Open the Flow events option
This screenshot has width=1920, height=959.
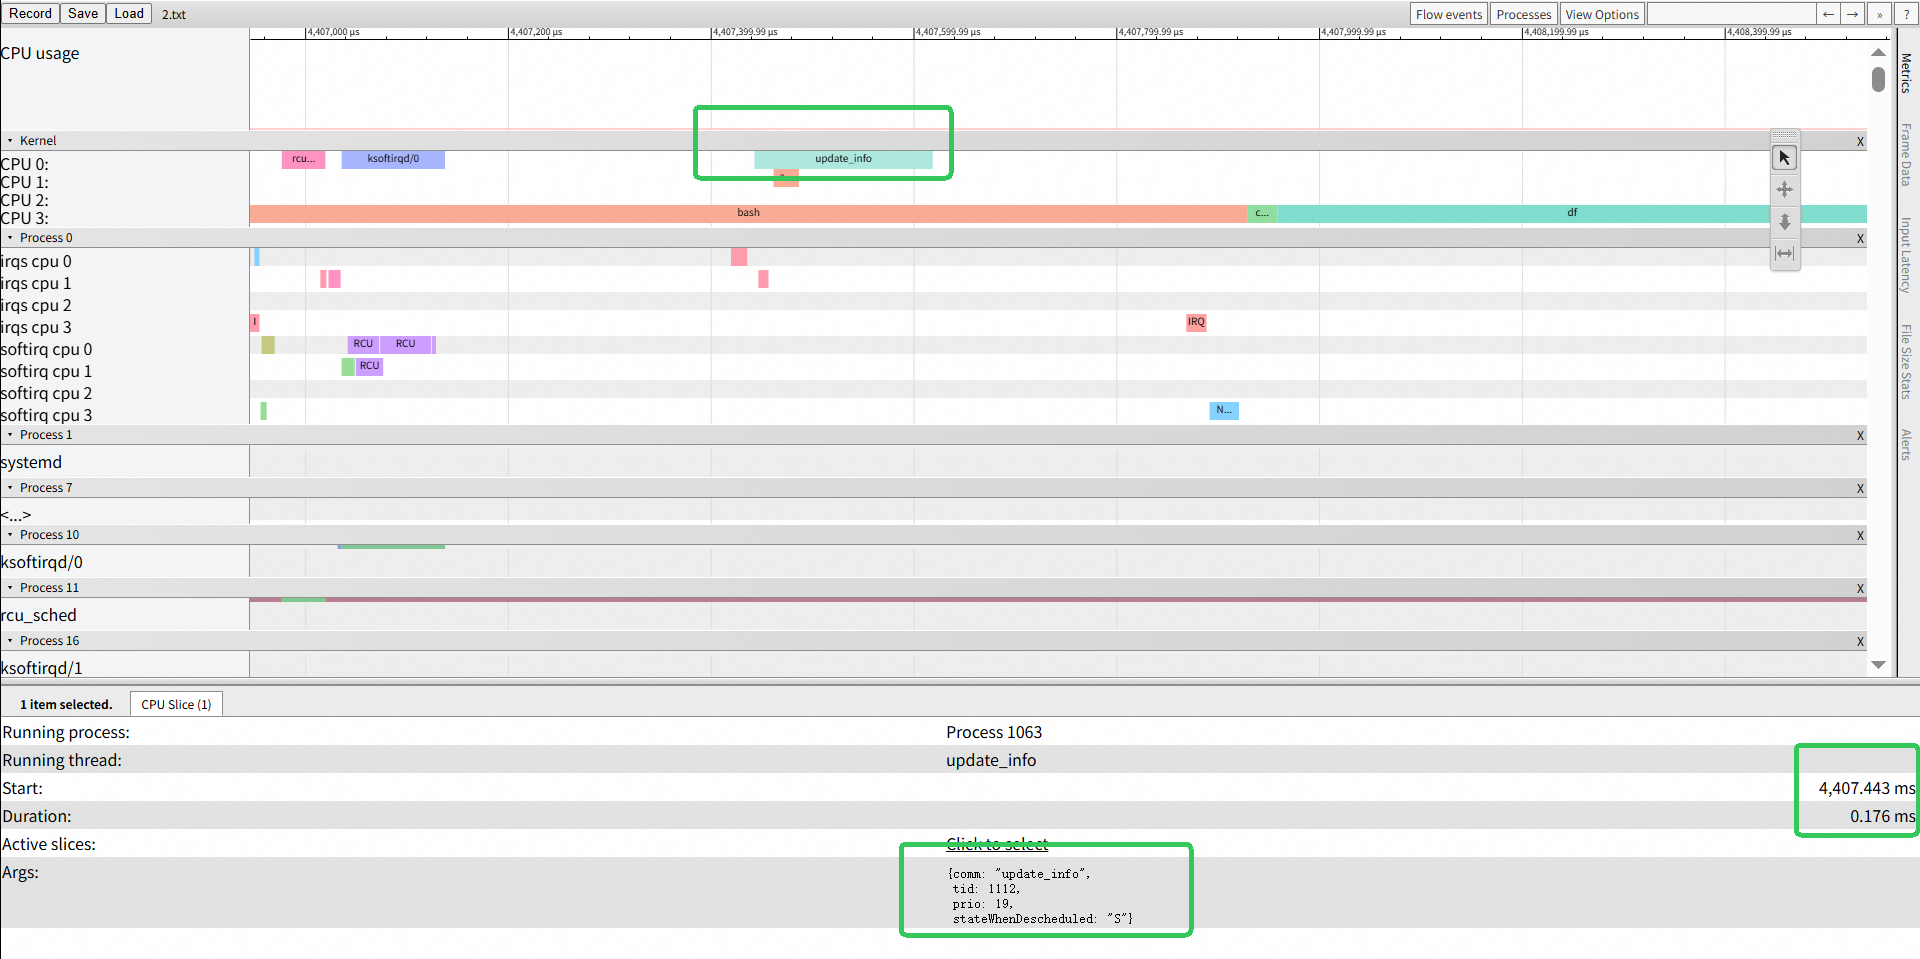[x=1449, y=14]
